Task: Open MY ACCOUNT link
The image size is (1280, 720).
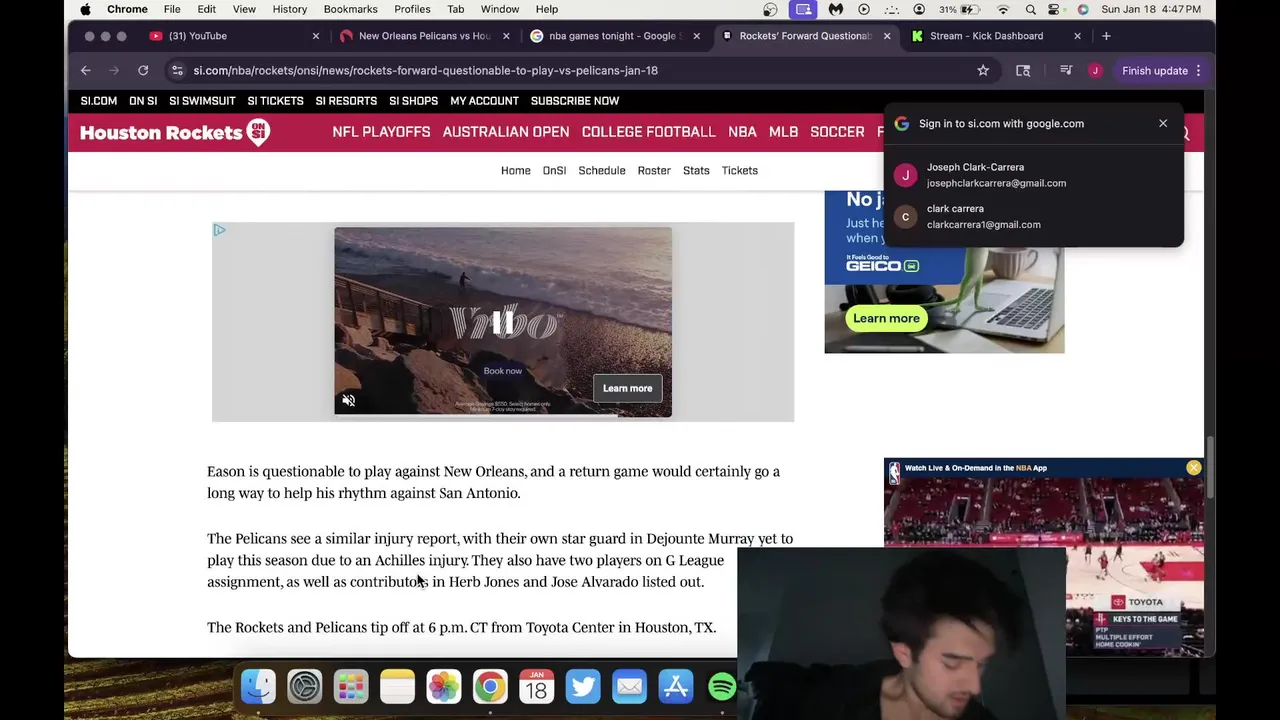Action: click(x=484, y=101)
